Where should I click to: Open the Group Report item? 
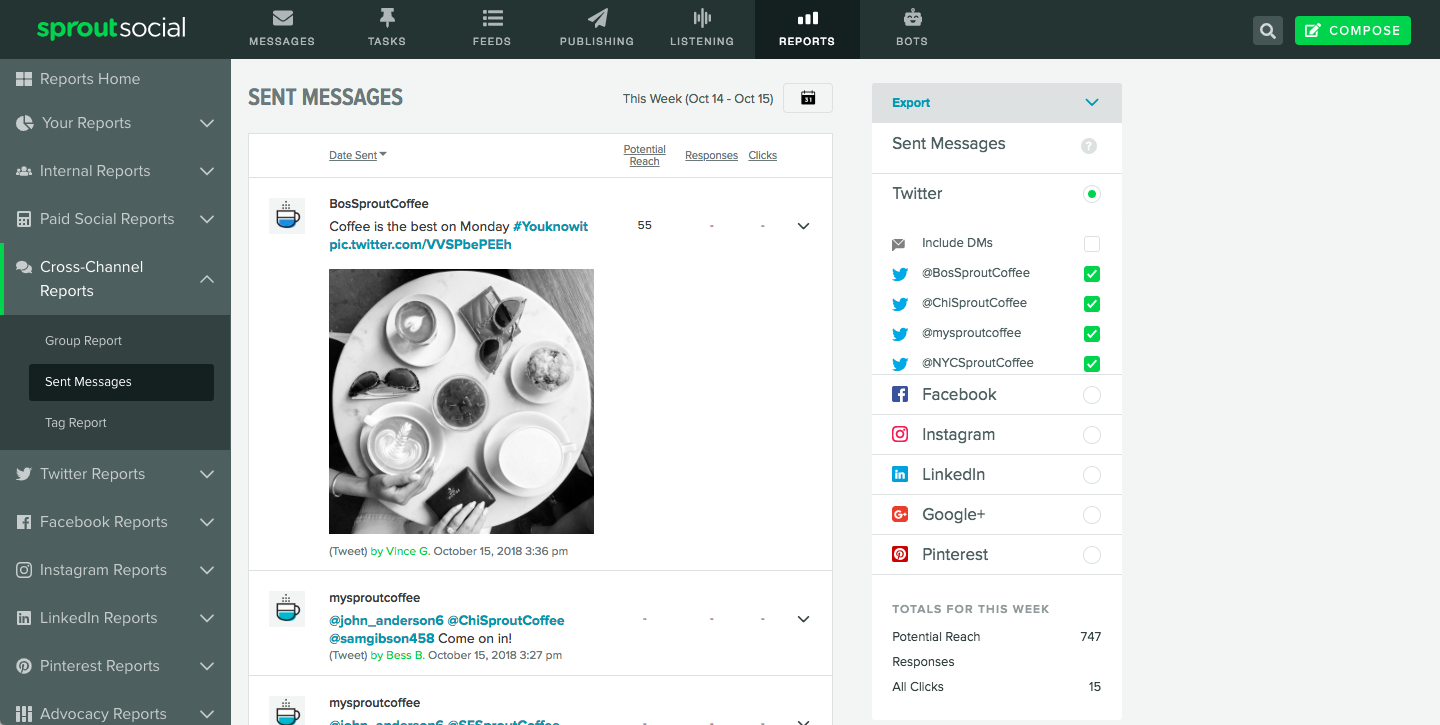83,341
